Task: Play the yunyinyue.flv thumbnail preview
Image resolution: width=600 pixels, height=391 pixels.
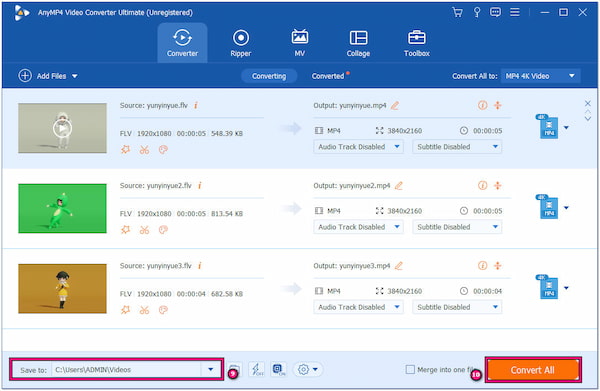Action: pyautogui.click(x=62, y=129)
